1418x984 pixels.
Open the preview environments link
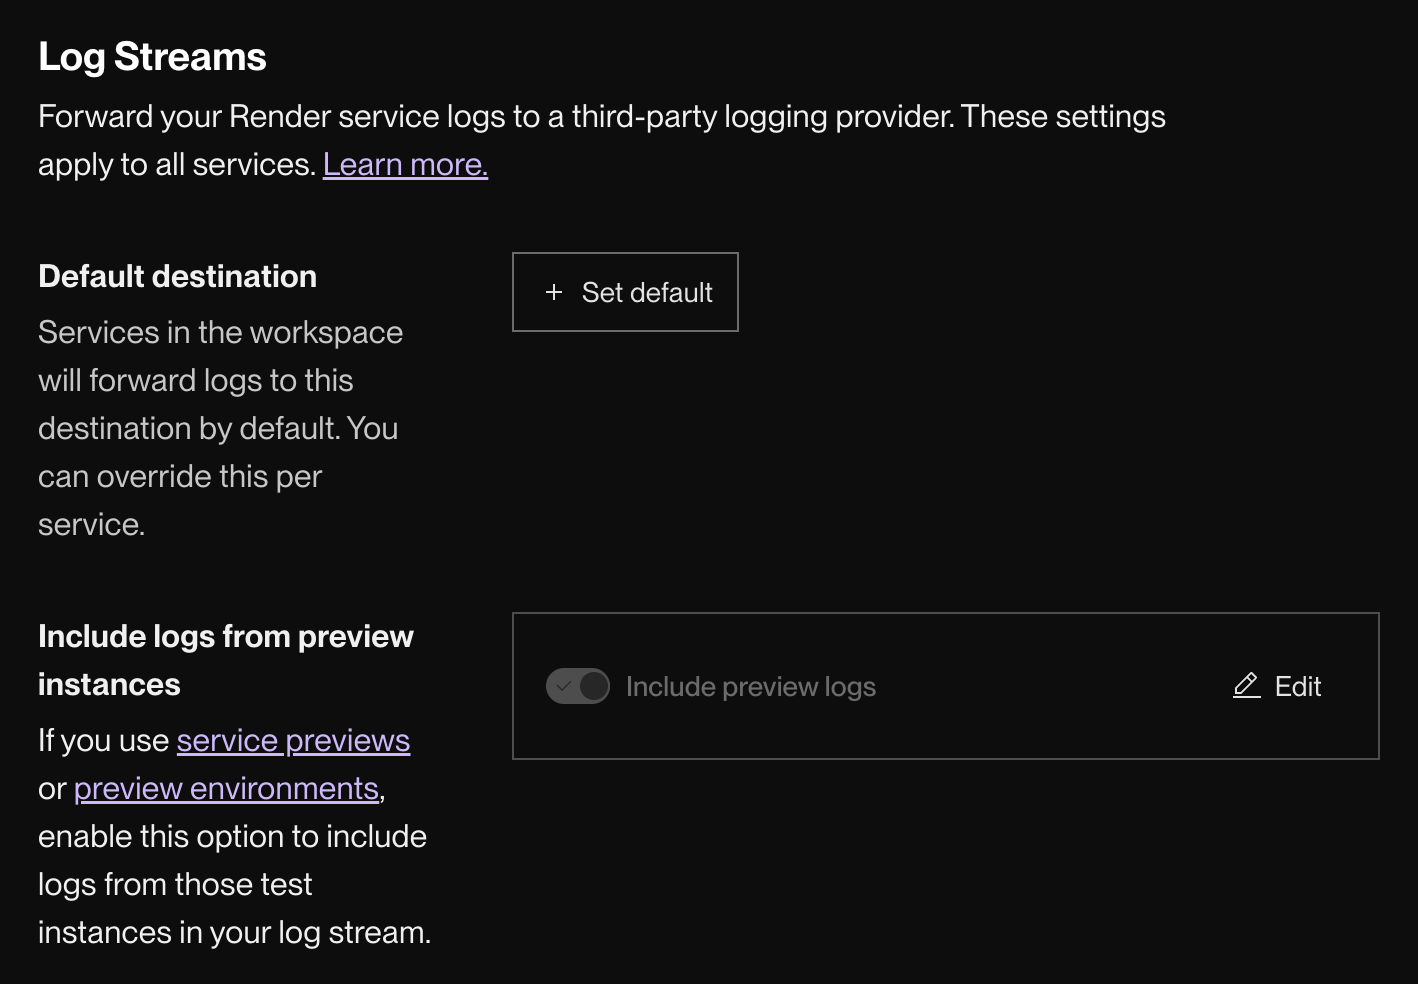click(225, 788)
